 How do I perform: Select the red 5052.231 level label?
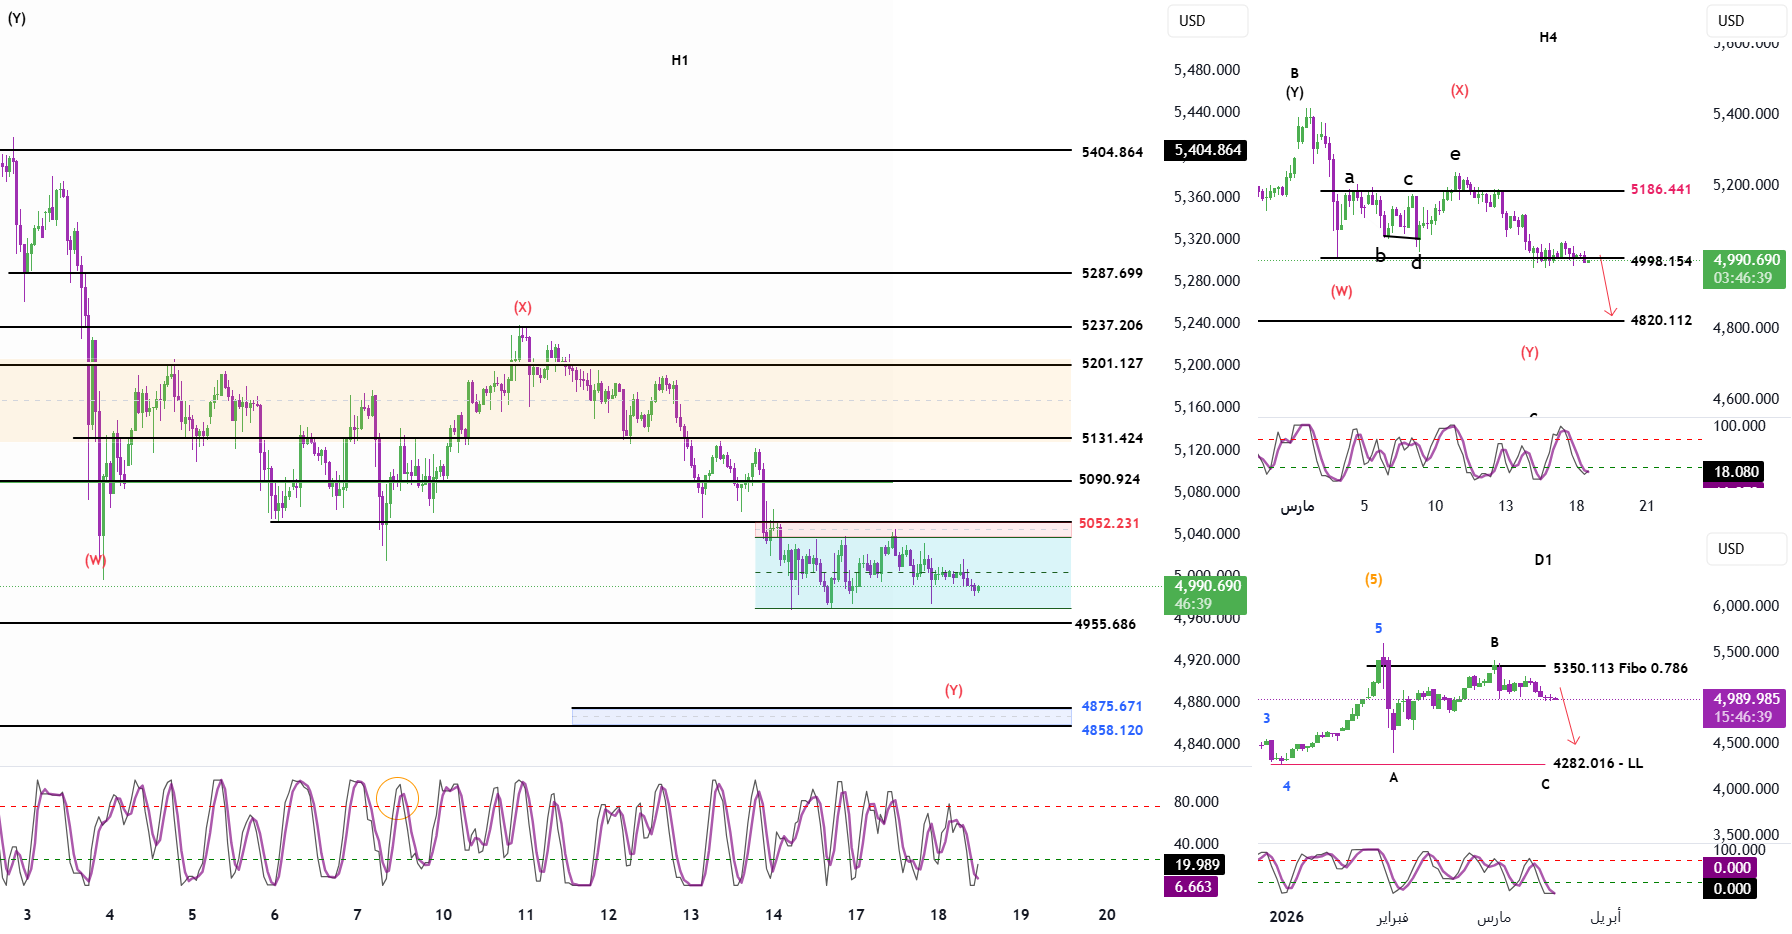click(1108, 523)
